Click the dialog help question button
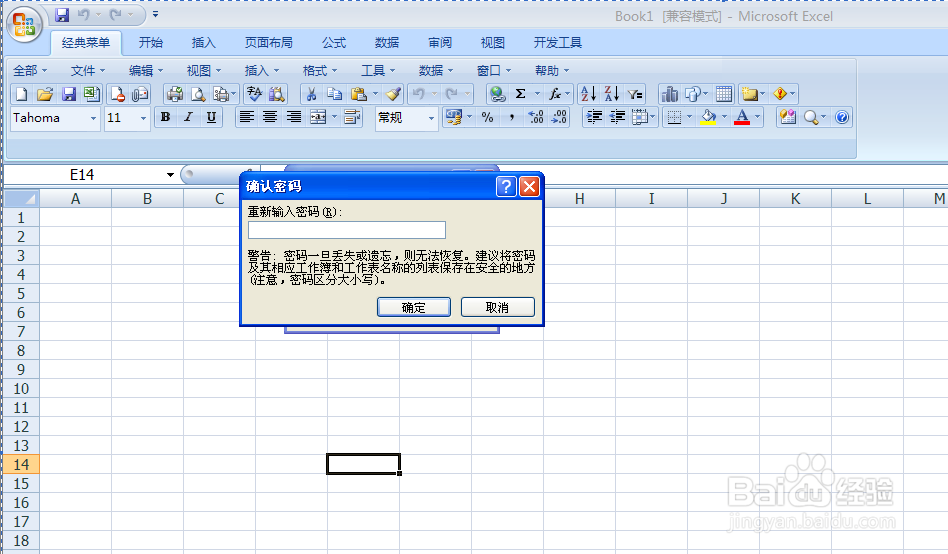This screenshot has width=948, height=554. [x=505, y=186]
